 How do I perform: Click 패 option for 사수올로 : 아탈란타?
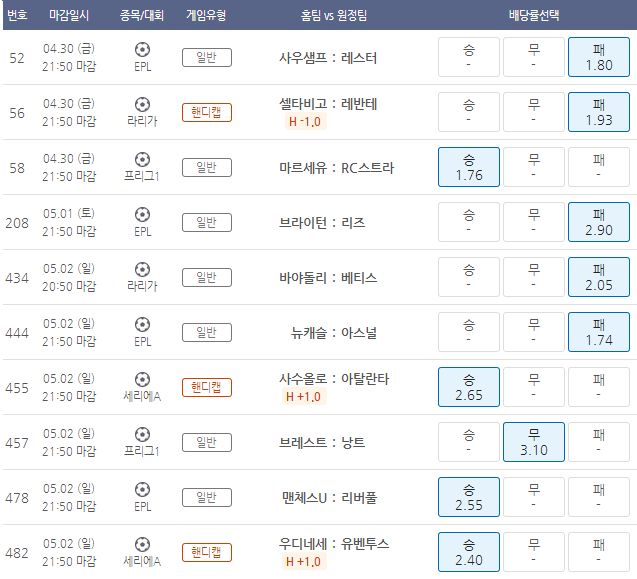pos(599,387)
